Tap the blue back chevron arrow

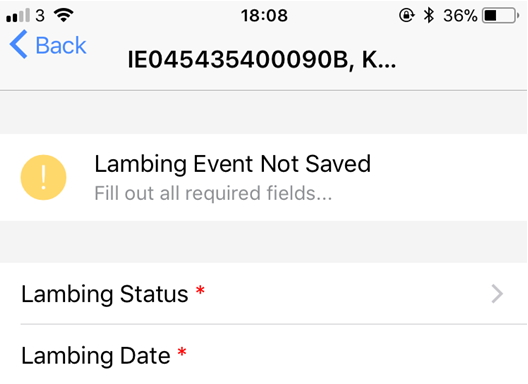(x=18, y=44)
